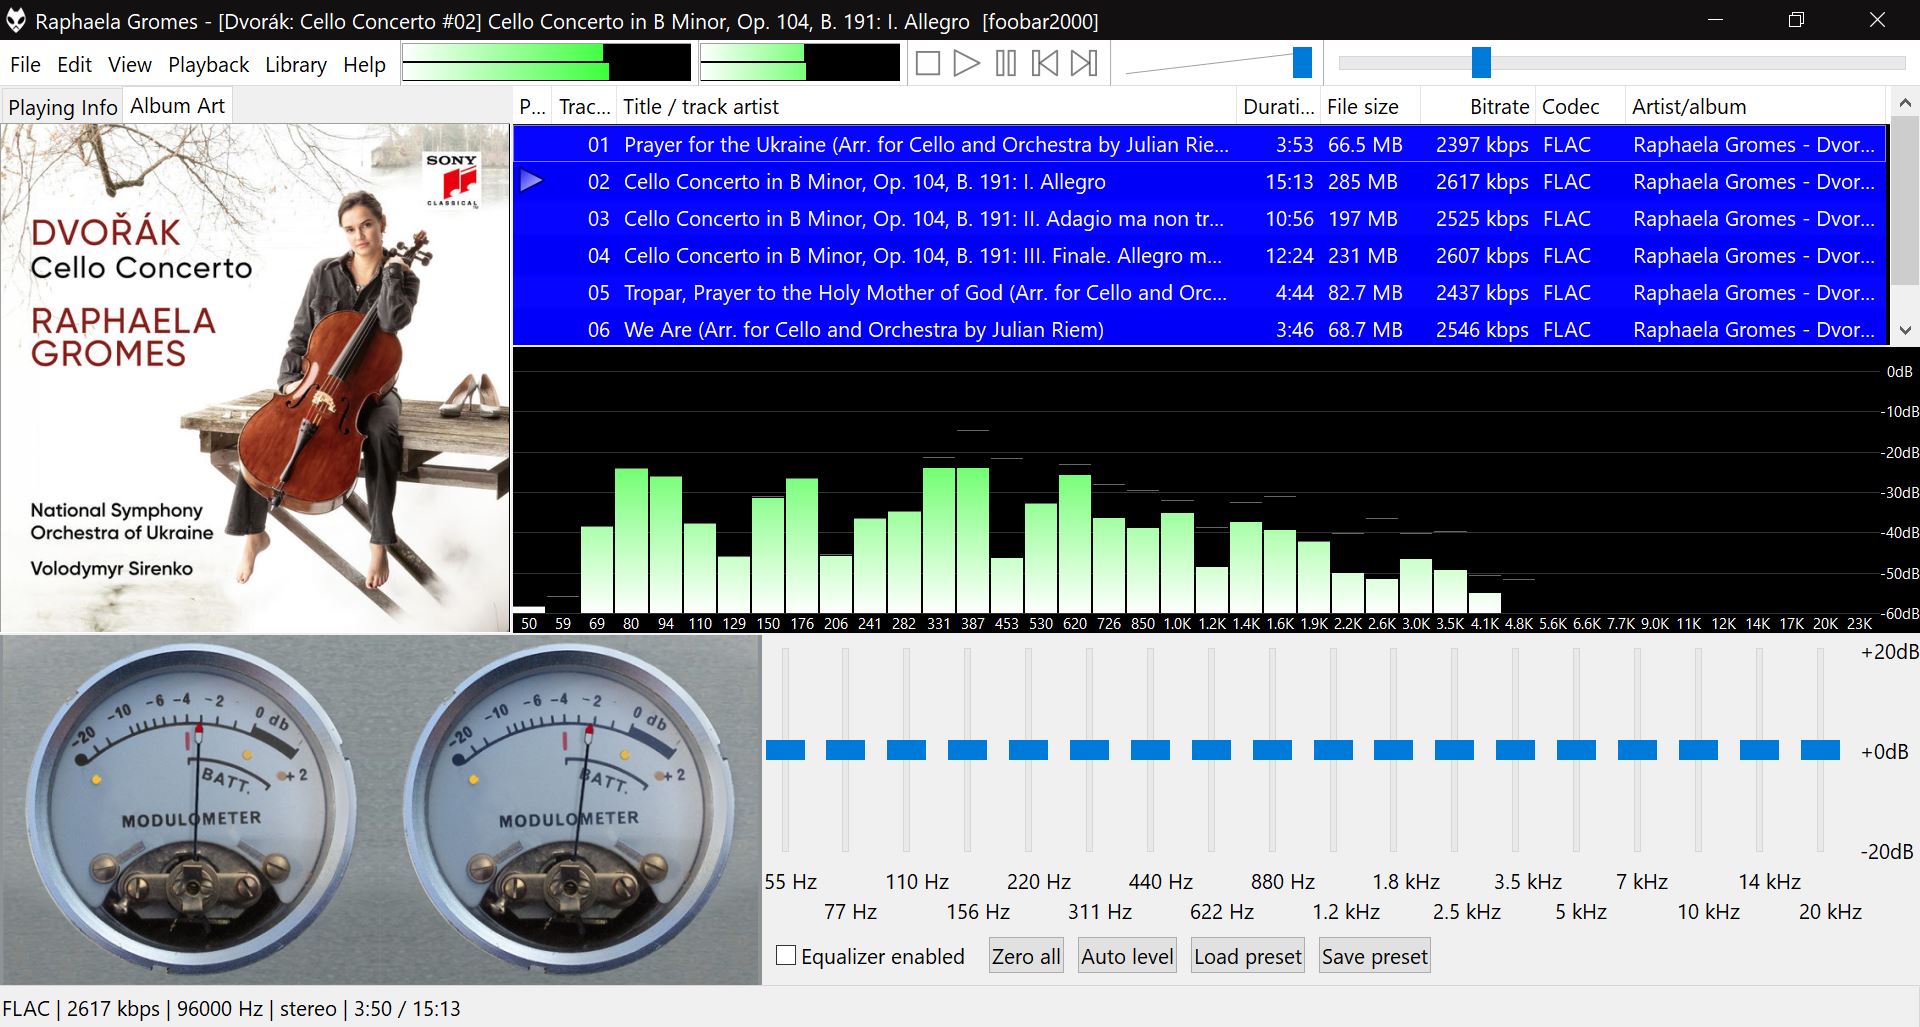Open the Edit menu
Screen dimensions: 1920x1027
point(74,65)
